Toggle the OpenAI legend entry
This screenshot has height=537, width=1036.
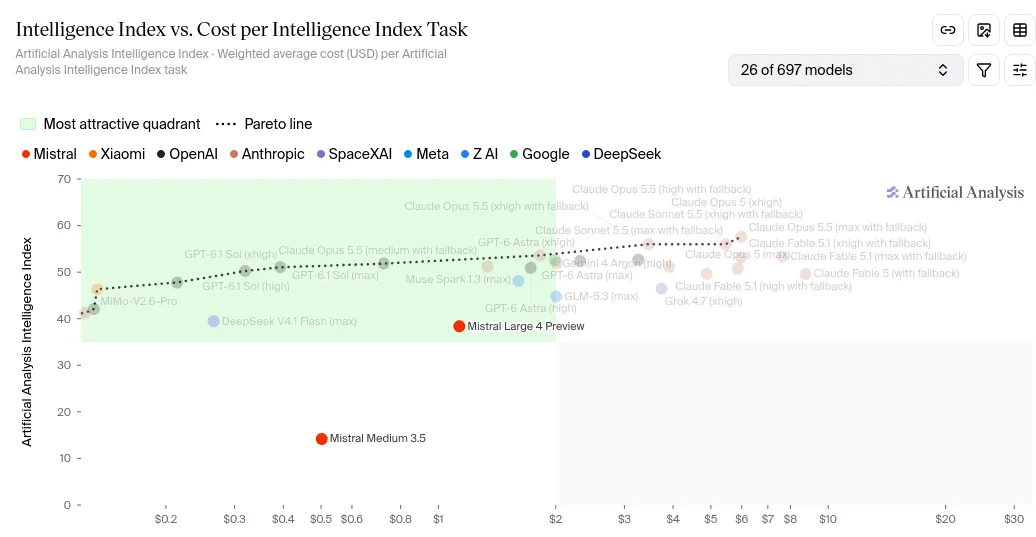pos(187,154)
